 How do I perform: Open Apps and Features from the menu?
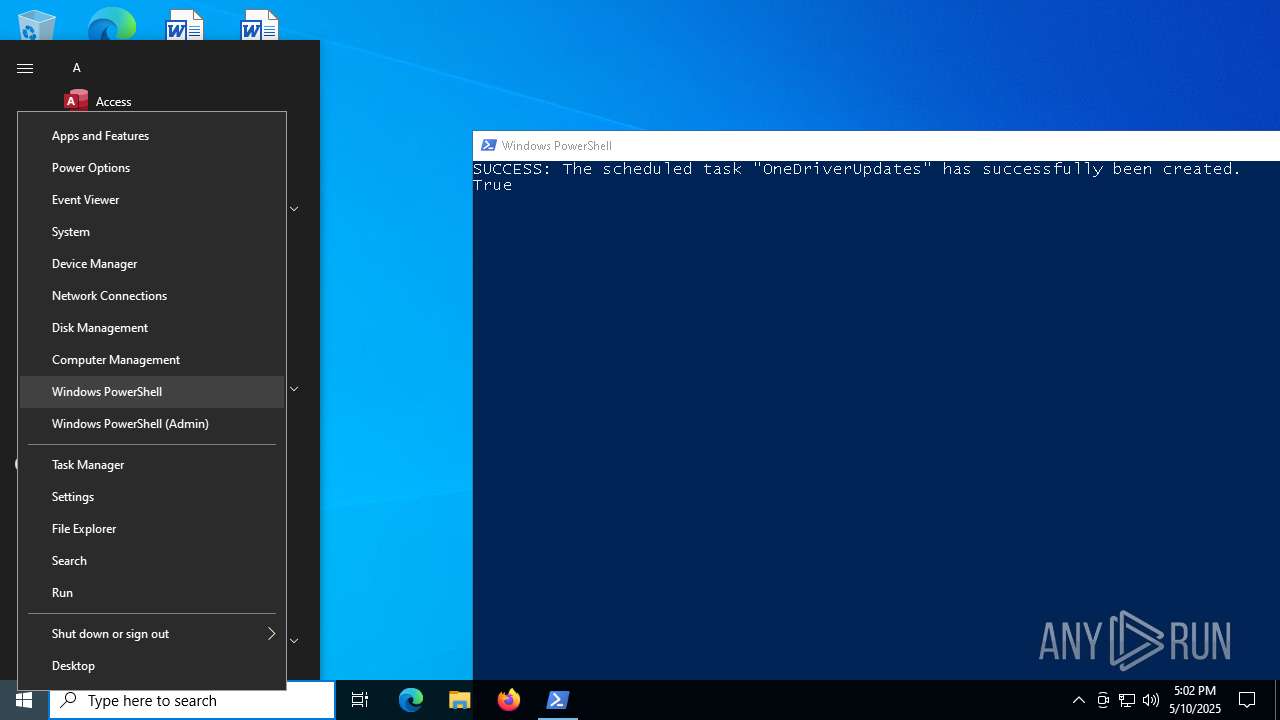tap(152, 135)
